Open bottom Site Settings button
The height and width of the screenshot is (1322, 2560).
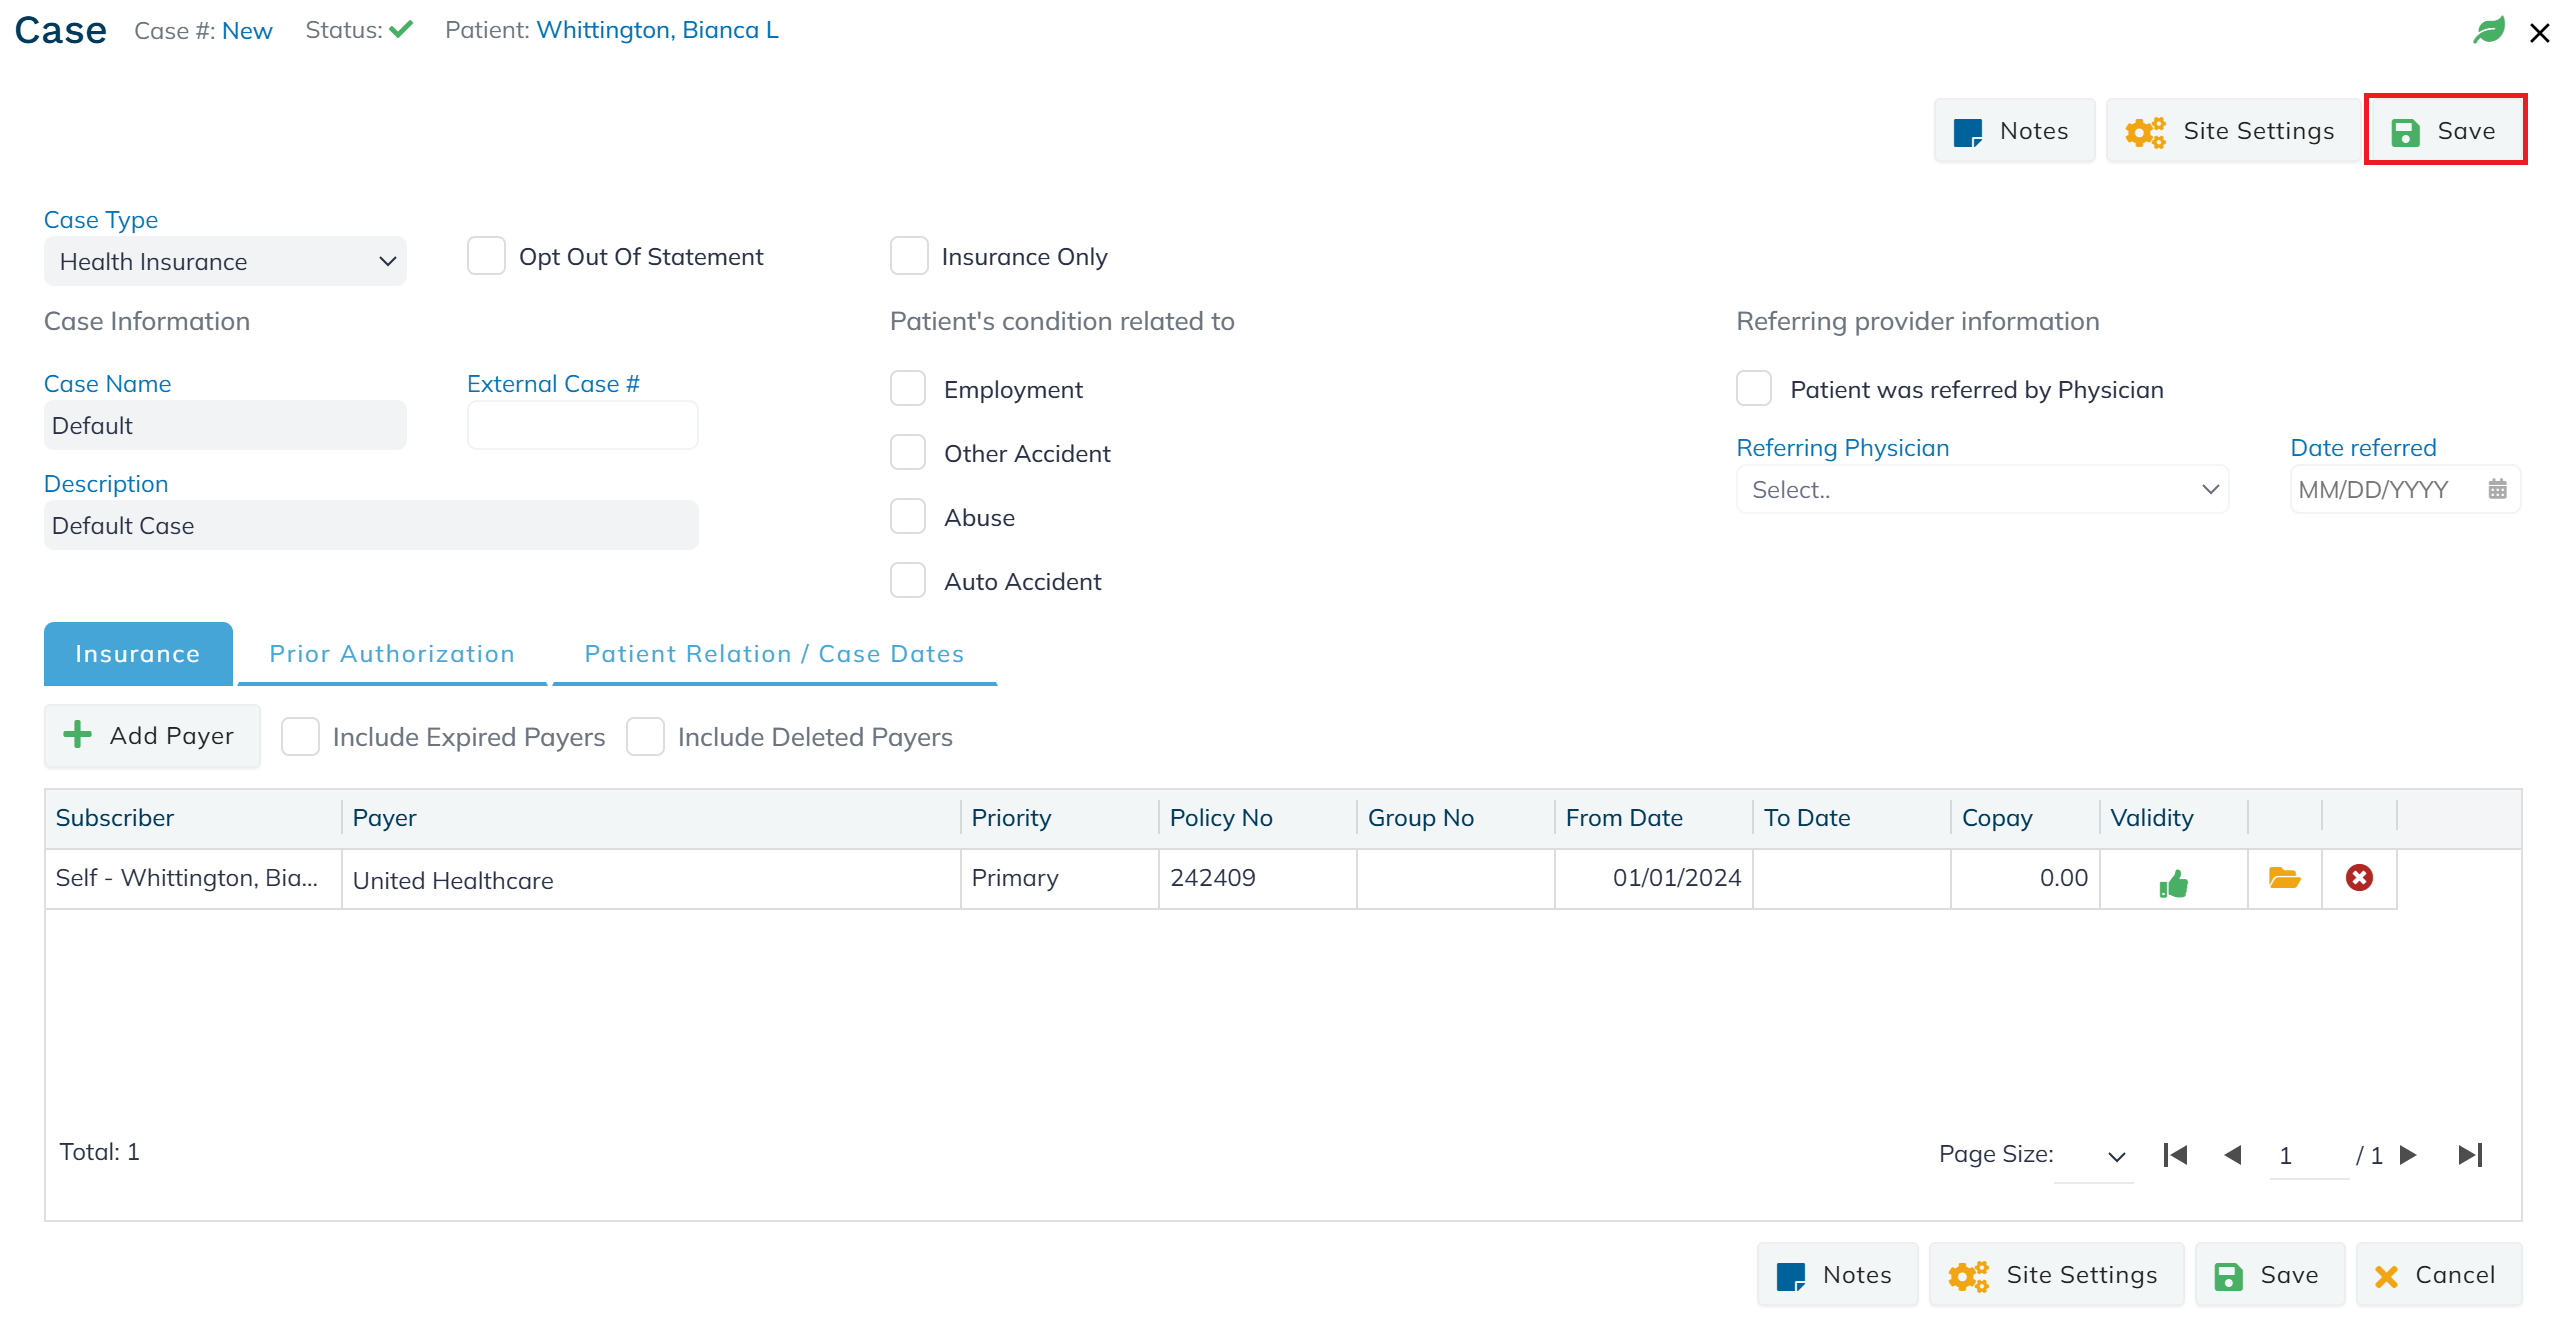point(2056,1275)
